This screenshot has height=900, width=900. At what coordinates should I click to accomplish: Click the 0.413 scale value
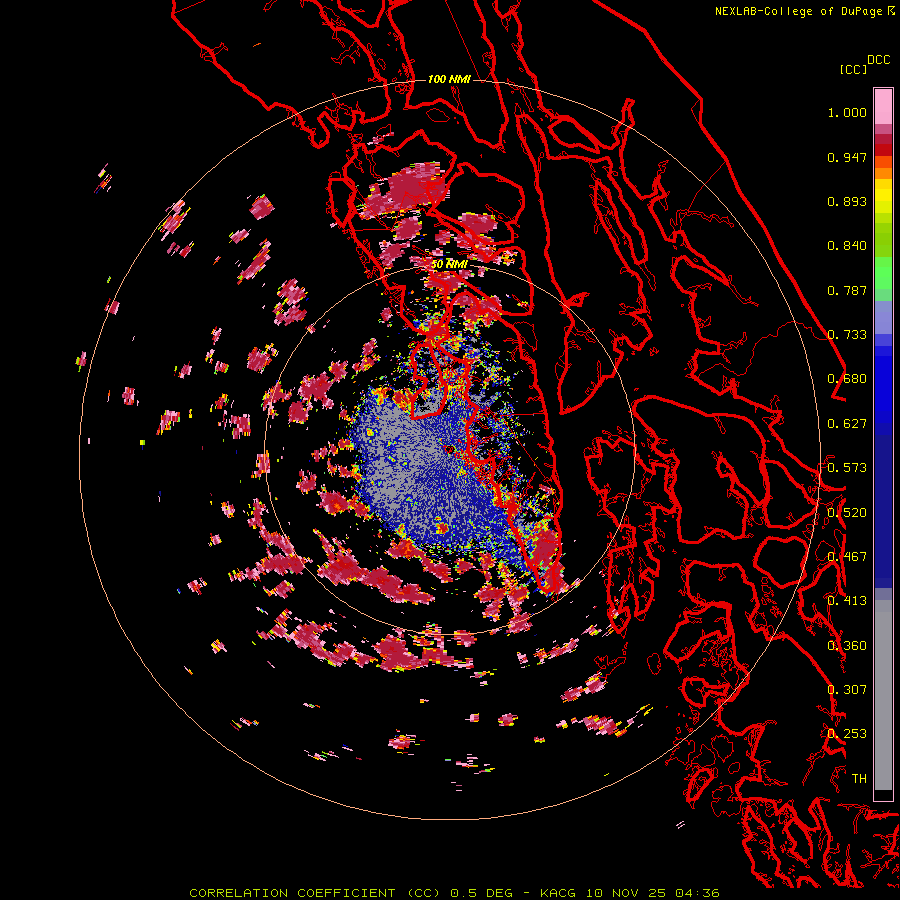coord(847,601)
